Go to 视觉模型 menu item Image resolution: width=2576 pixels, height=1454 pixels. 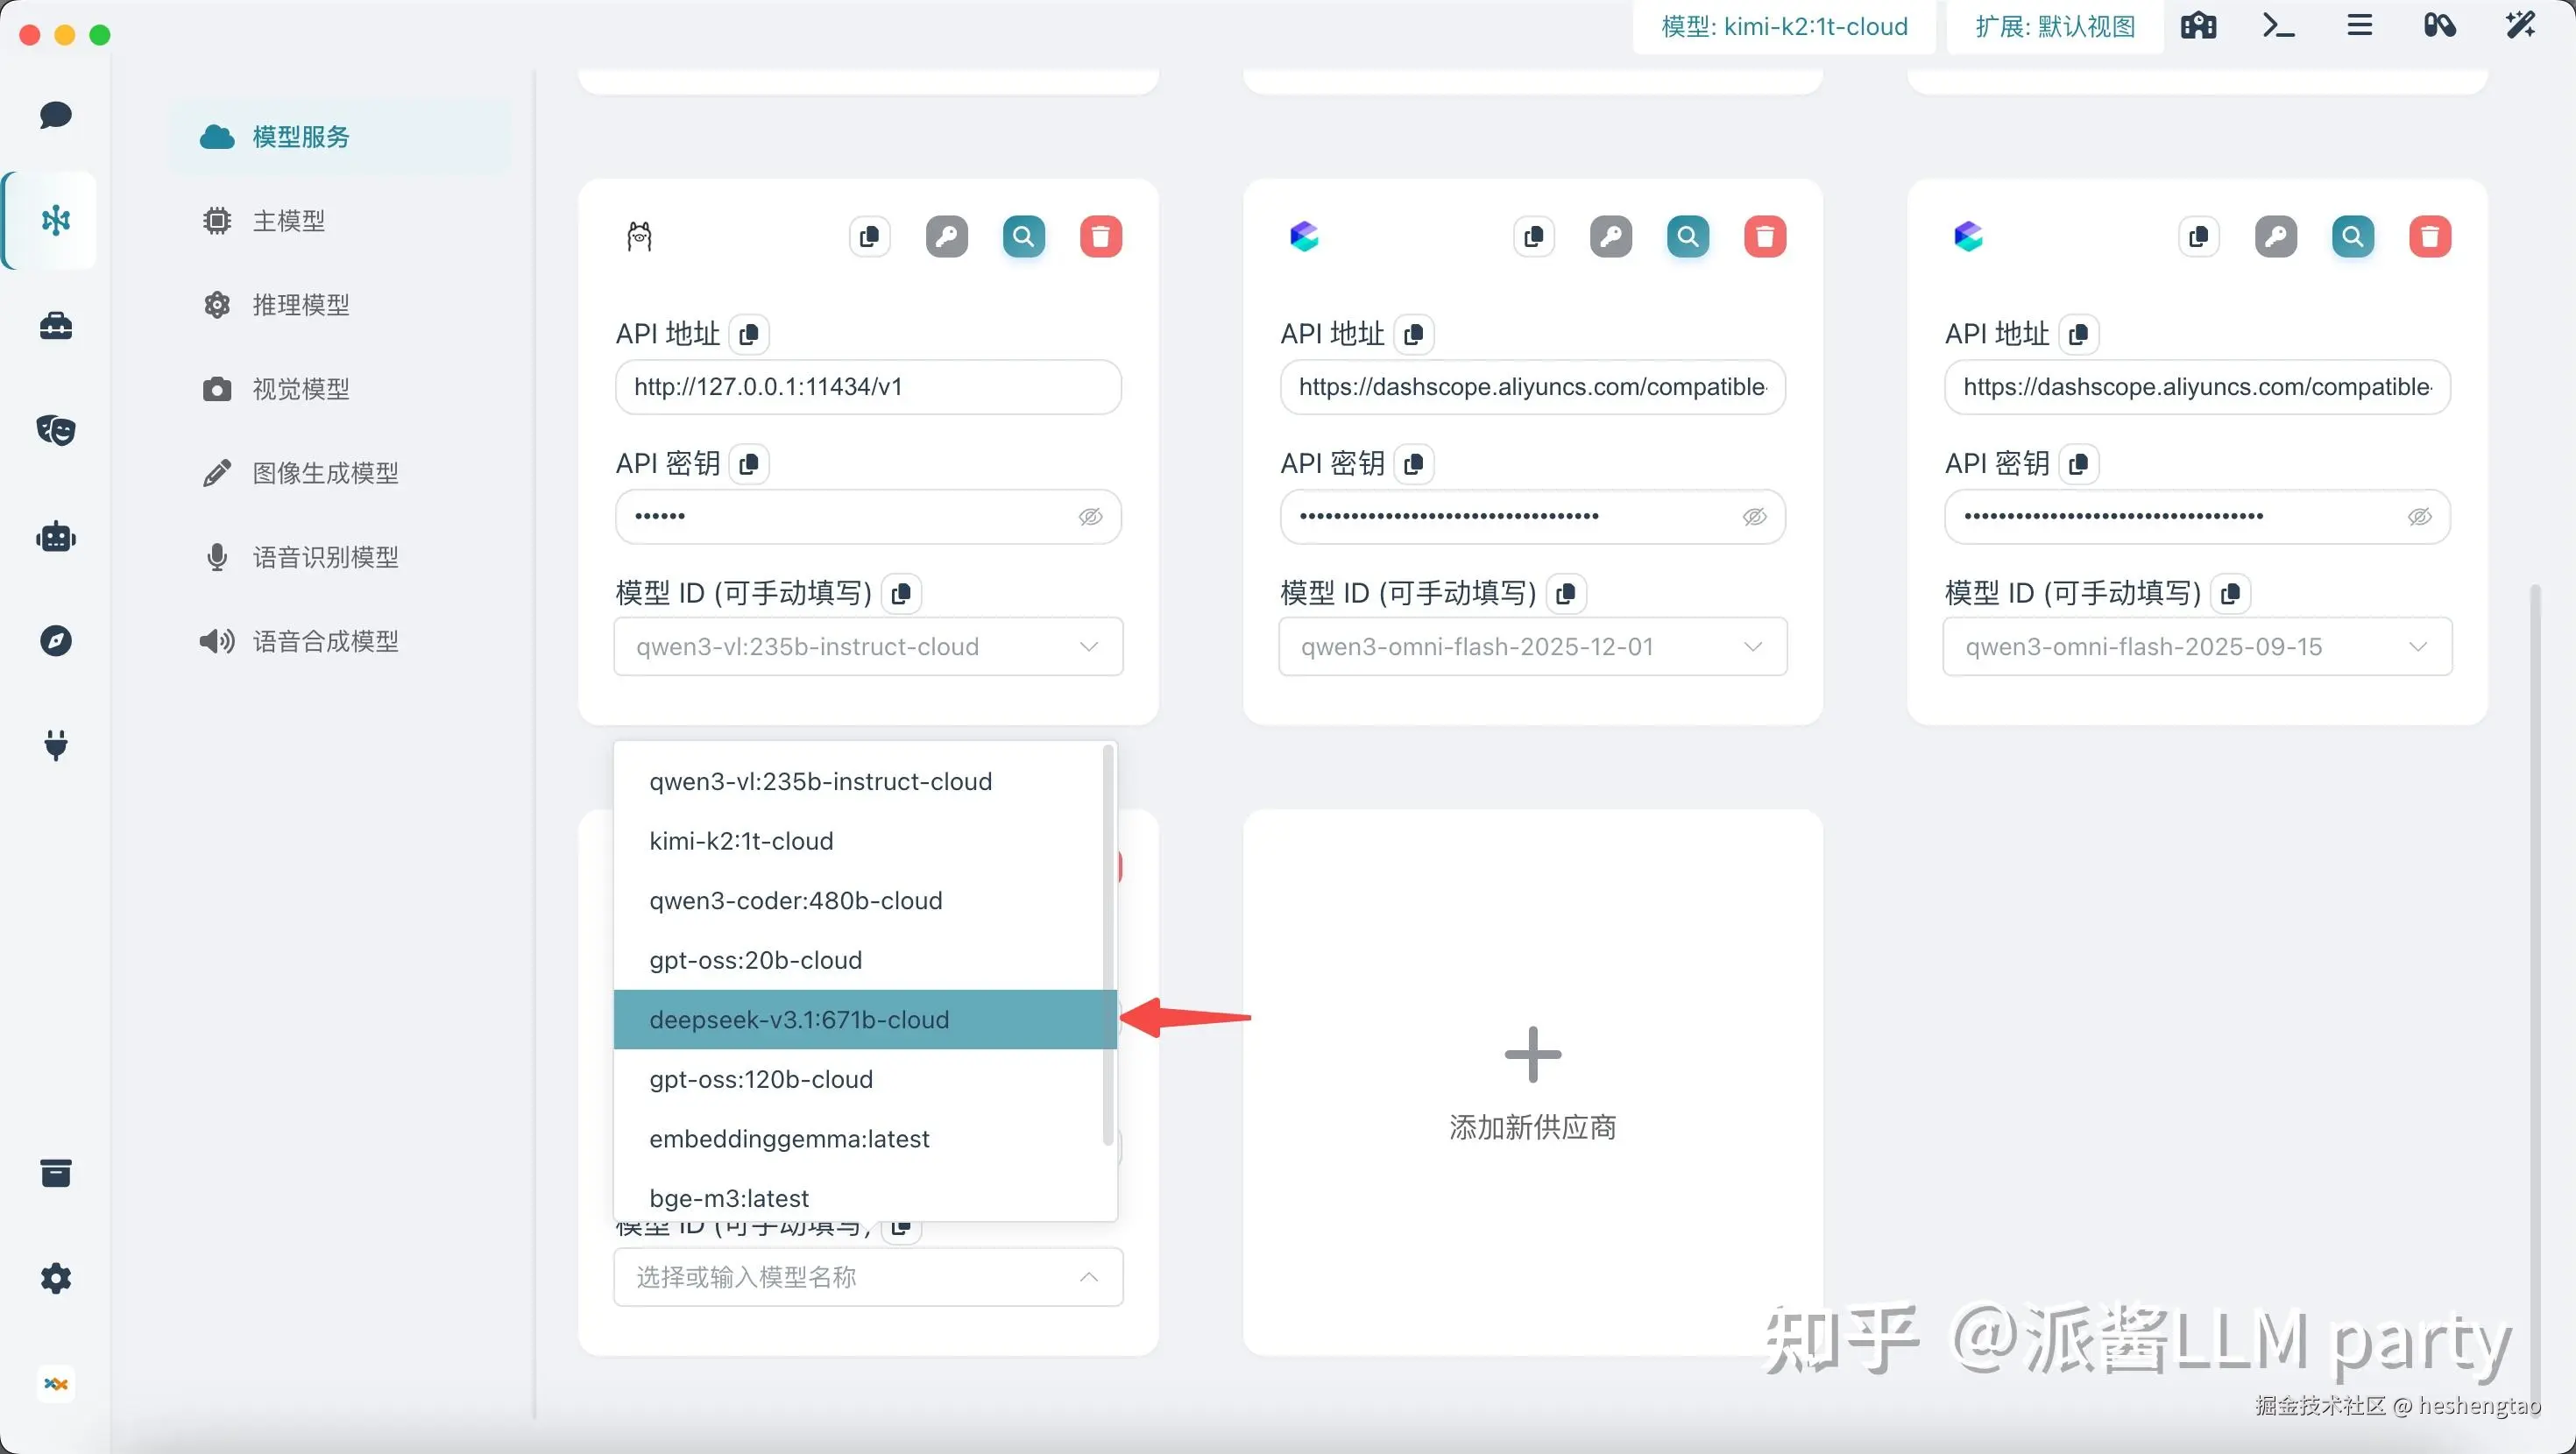pos(300,389)
